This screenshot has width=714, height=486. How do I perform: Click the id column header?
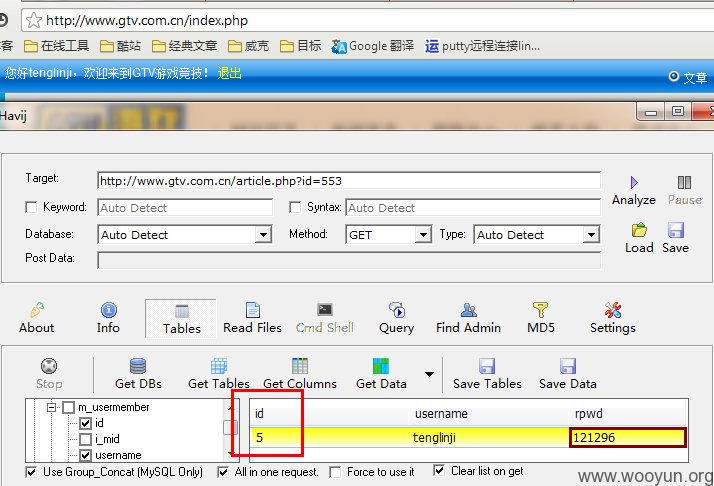330,414
